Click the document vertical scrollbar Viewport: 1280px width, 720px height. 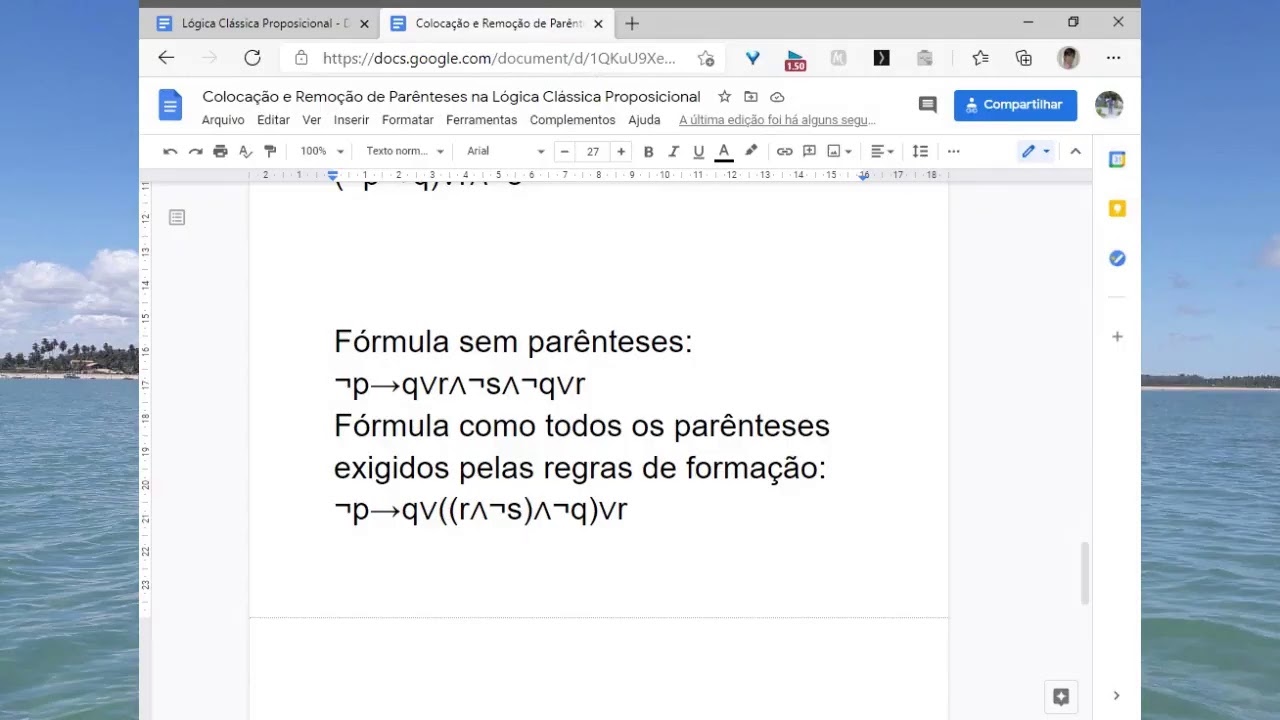tap(1084, 573)
